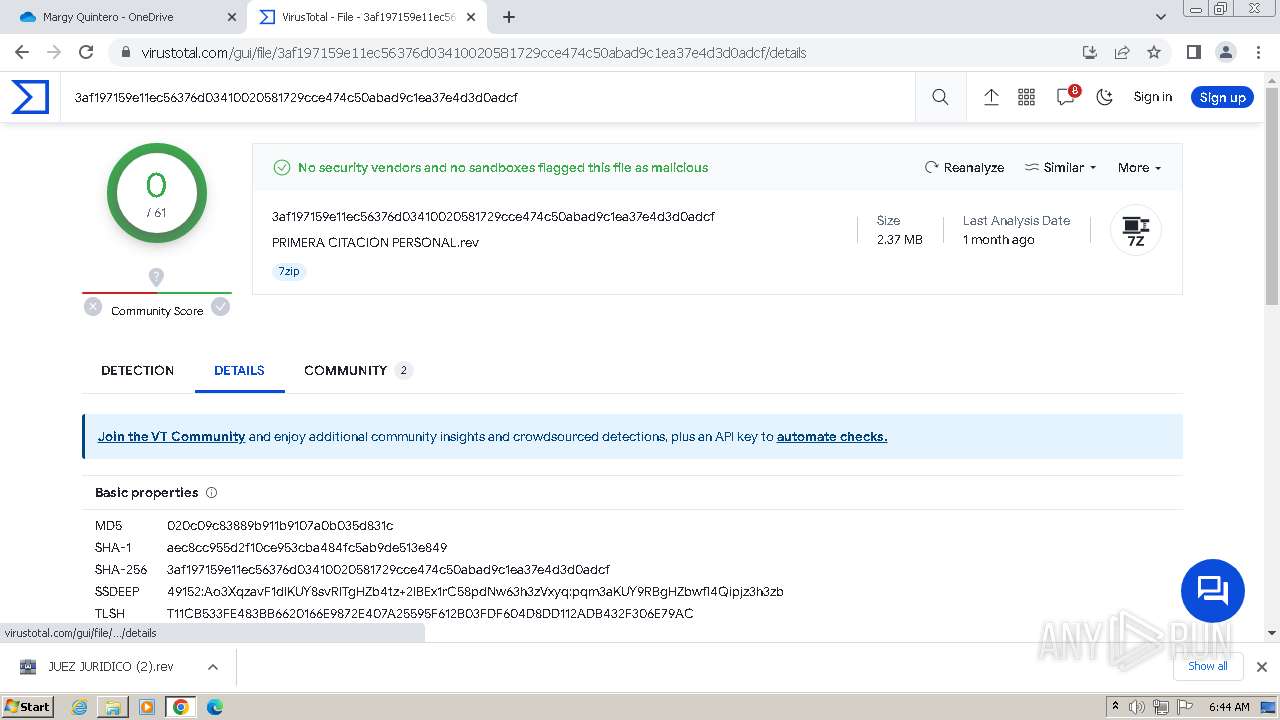Click the install app icon in address bar
Screen dimensions: 1280x720
(x=1090, y=52)
